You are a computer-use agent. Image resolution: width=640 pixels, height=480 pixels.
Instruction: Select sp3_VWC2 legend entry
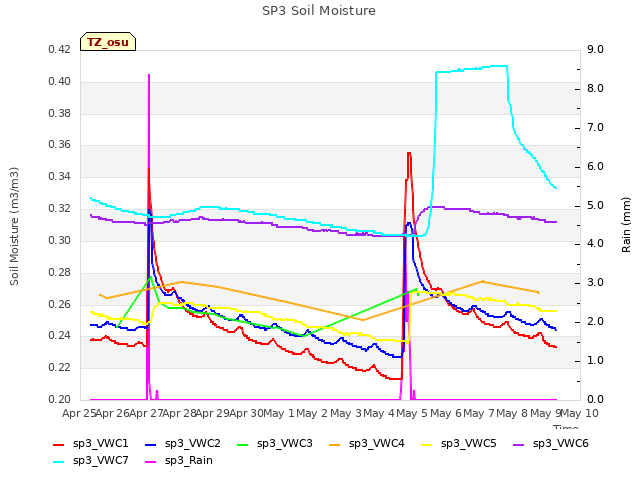(x=183, y=444)
